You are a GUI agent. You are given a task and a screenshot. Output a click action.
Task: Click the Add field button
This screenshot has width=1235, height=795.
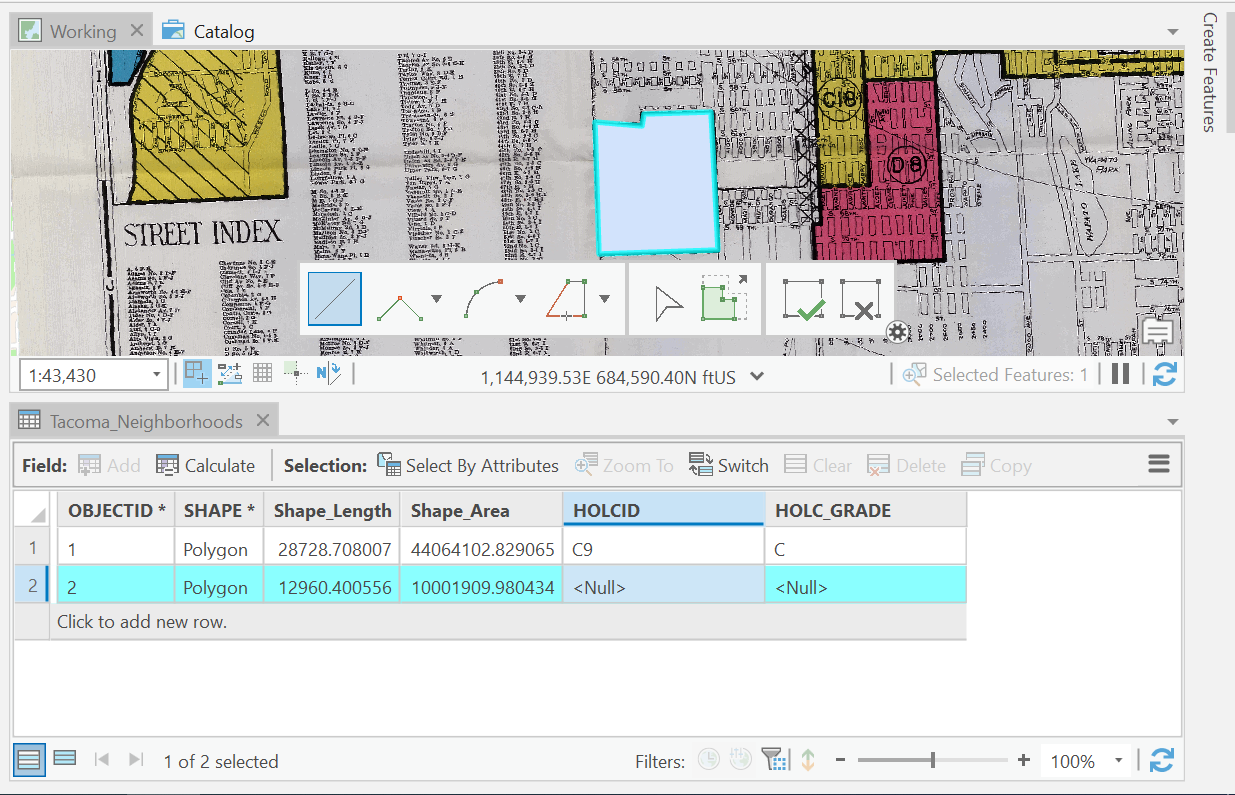coord(109,465)
